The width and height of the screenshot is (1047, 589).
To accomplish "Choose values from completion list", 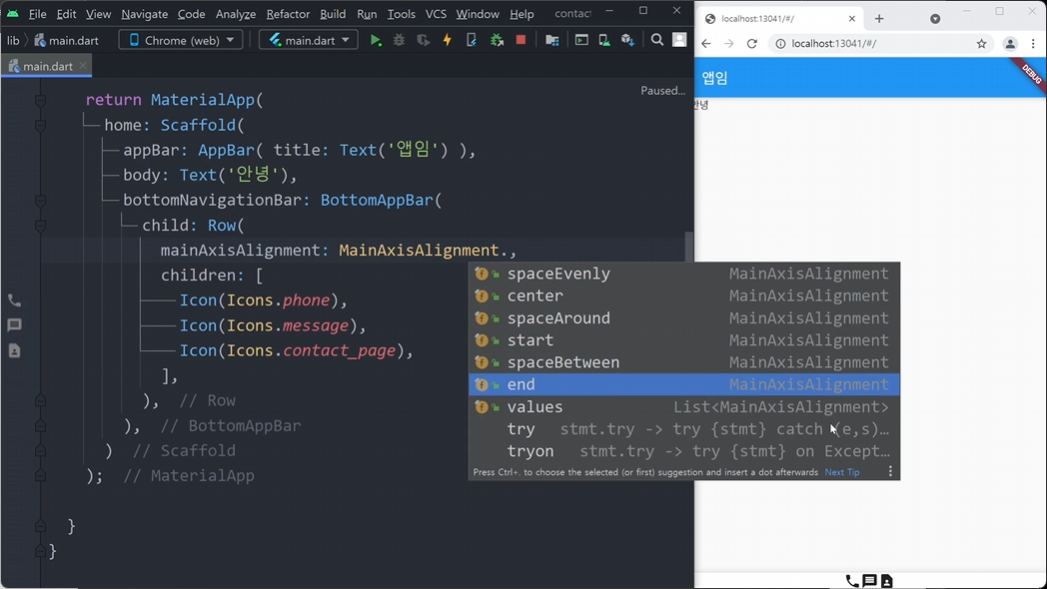I will [684, 407].
